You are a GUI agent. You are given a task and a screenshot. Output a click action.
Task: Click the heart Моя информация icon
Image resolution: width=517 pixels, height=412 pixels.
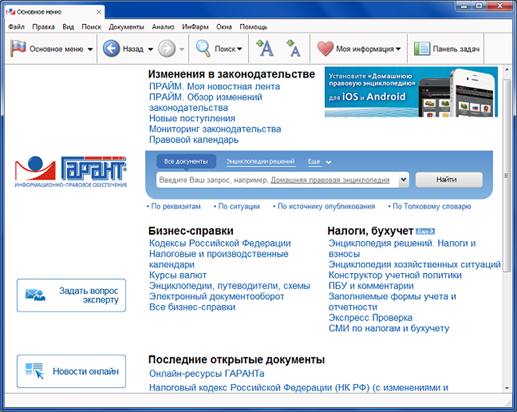tap(325, 49)
